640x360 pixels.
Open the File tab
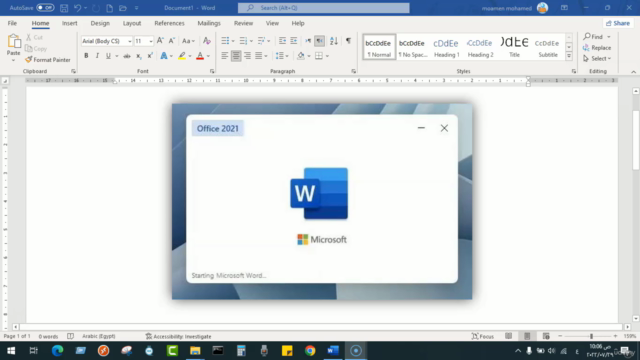coord(12,23)
